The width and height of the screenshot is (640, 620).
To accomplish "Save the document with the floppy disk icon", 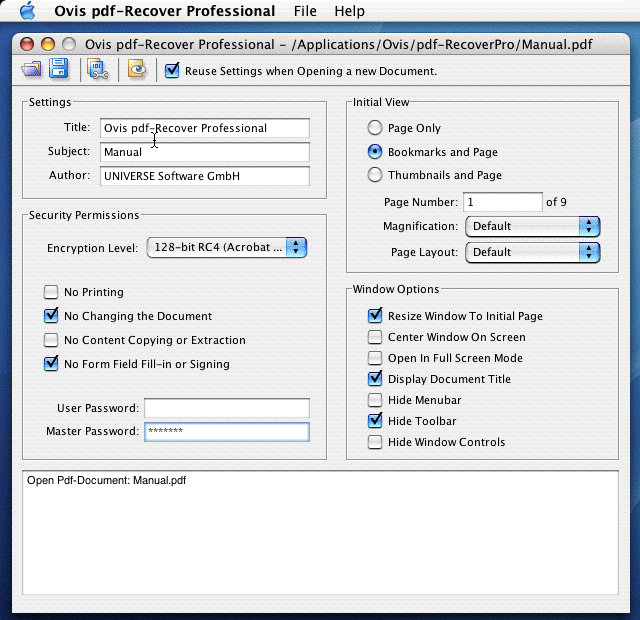I will (58, 68).
